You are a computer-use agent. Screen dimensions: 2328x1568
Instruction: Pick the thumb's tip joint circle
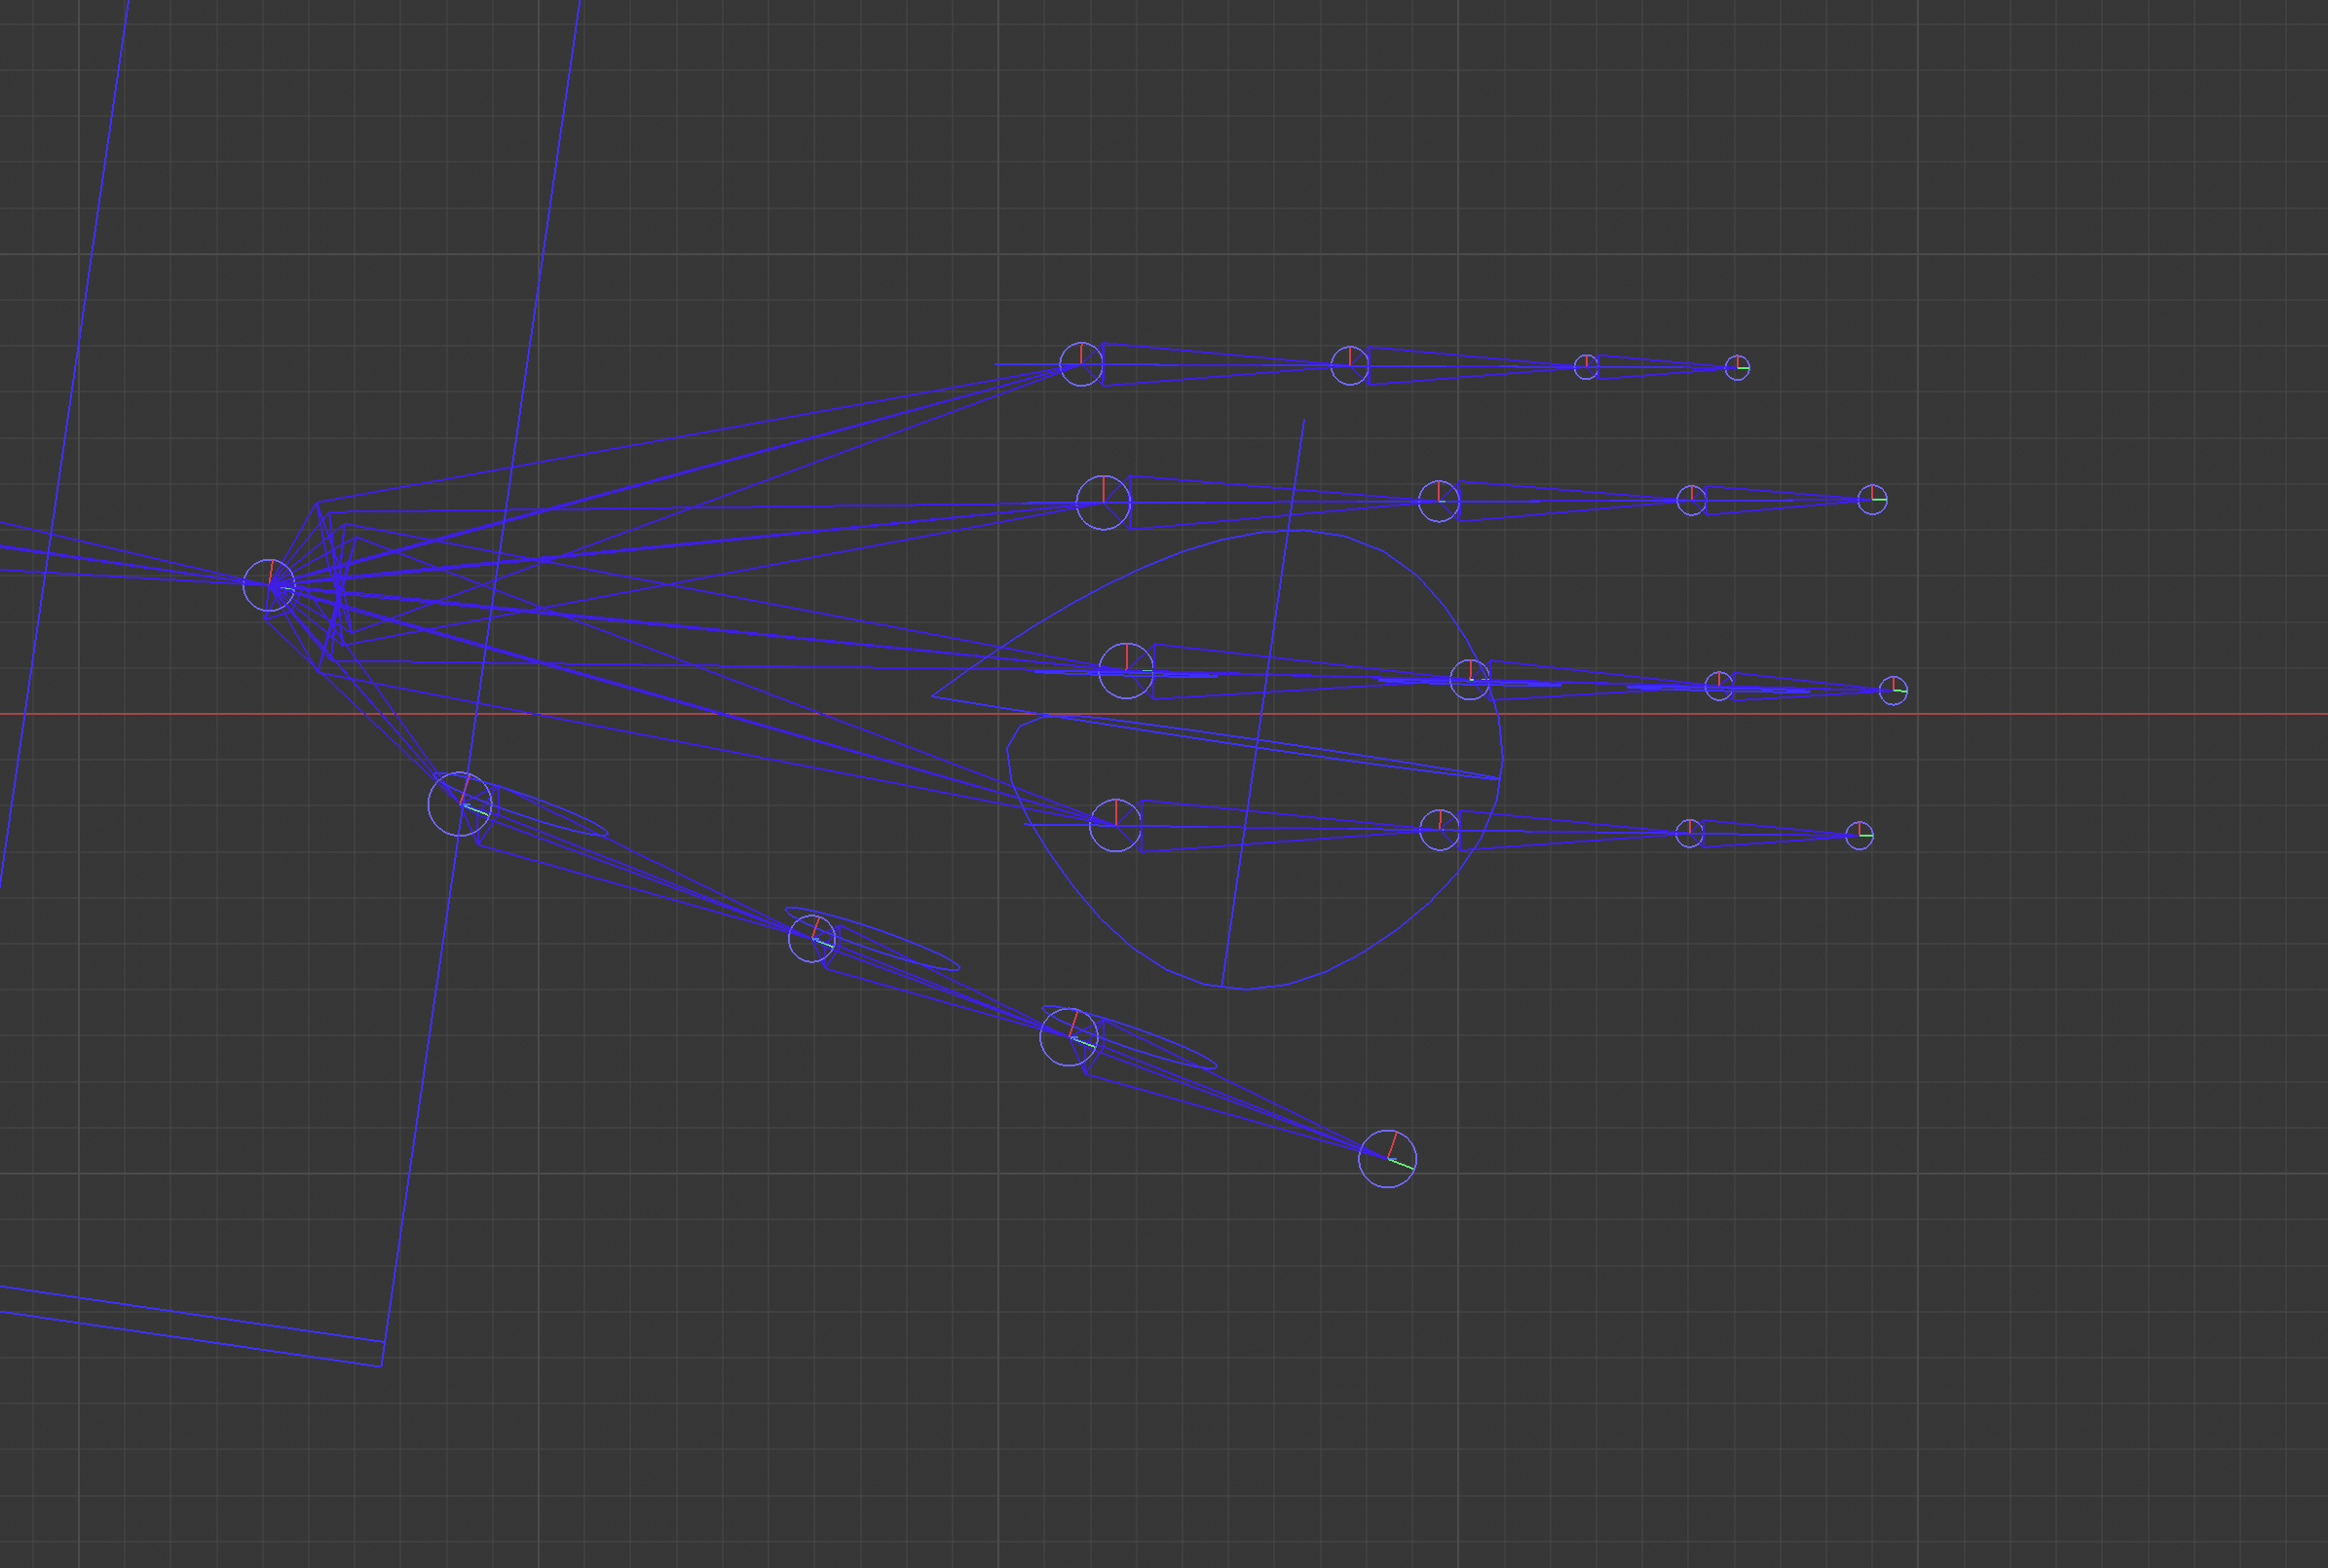click(x=1387, y=1159)
